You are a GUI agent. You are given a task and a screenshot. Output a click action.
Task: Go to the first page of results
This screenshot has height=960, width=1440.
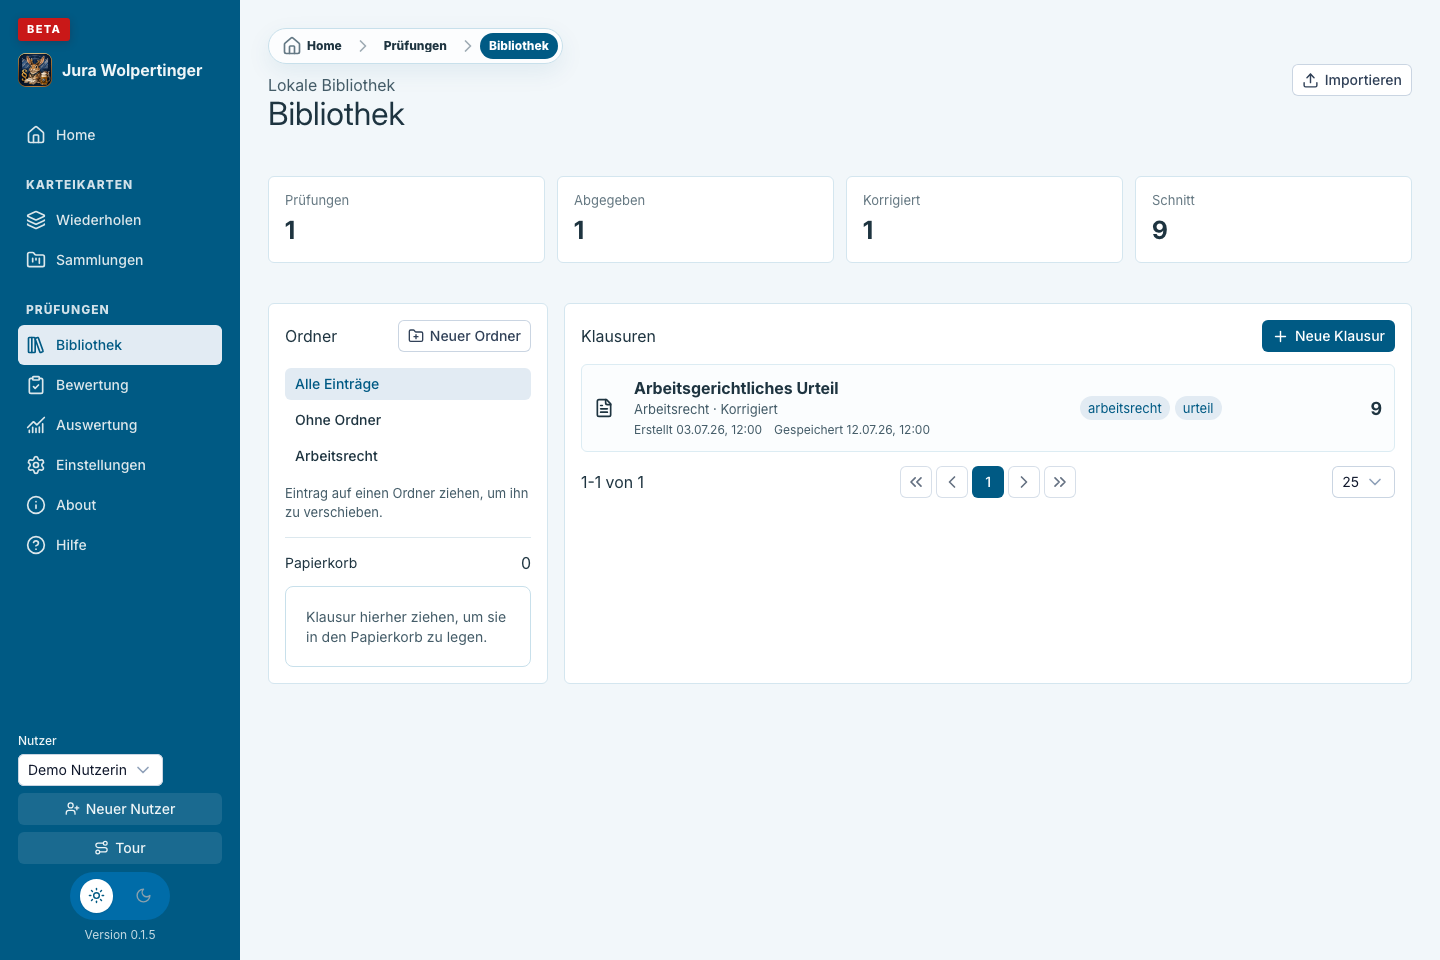pos(916,482)
